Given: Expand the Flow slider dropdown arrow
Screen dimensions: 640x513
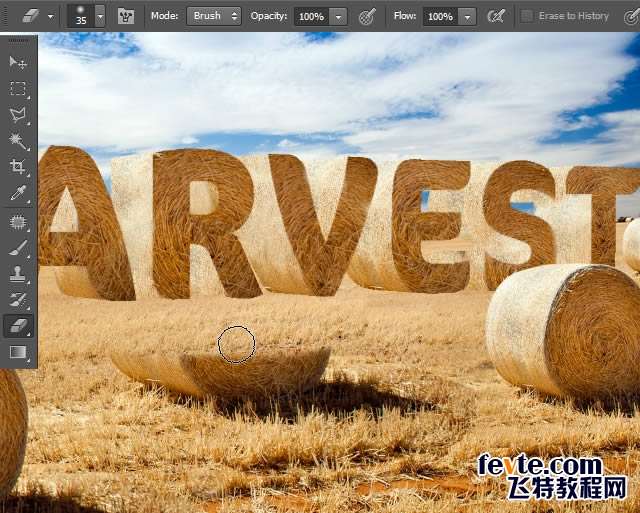Looking at the screenshot, I should (467, 17).
